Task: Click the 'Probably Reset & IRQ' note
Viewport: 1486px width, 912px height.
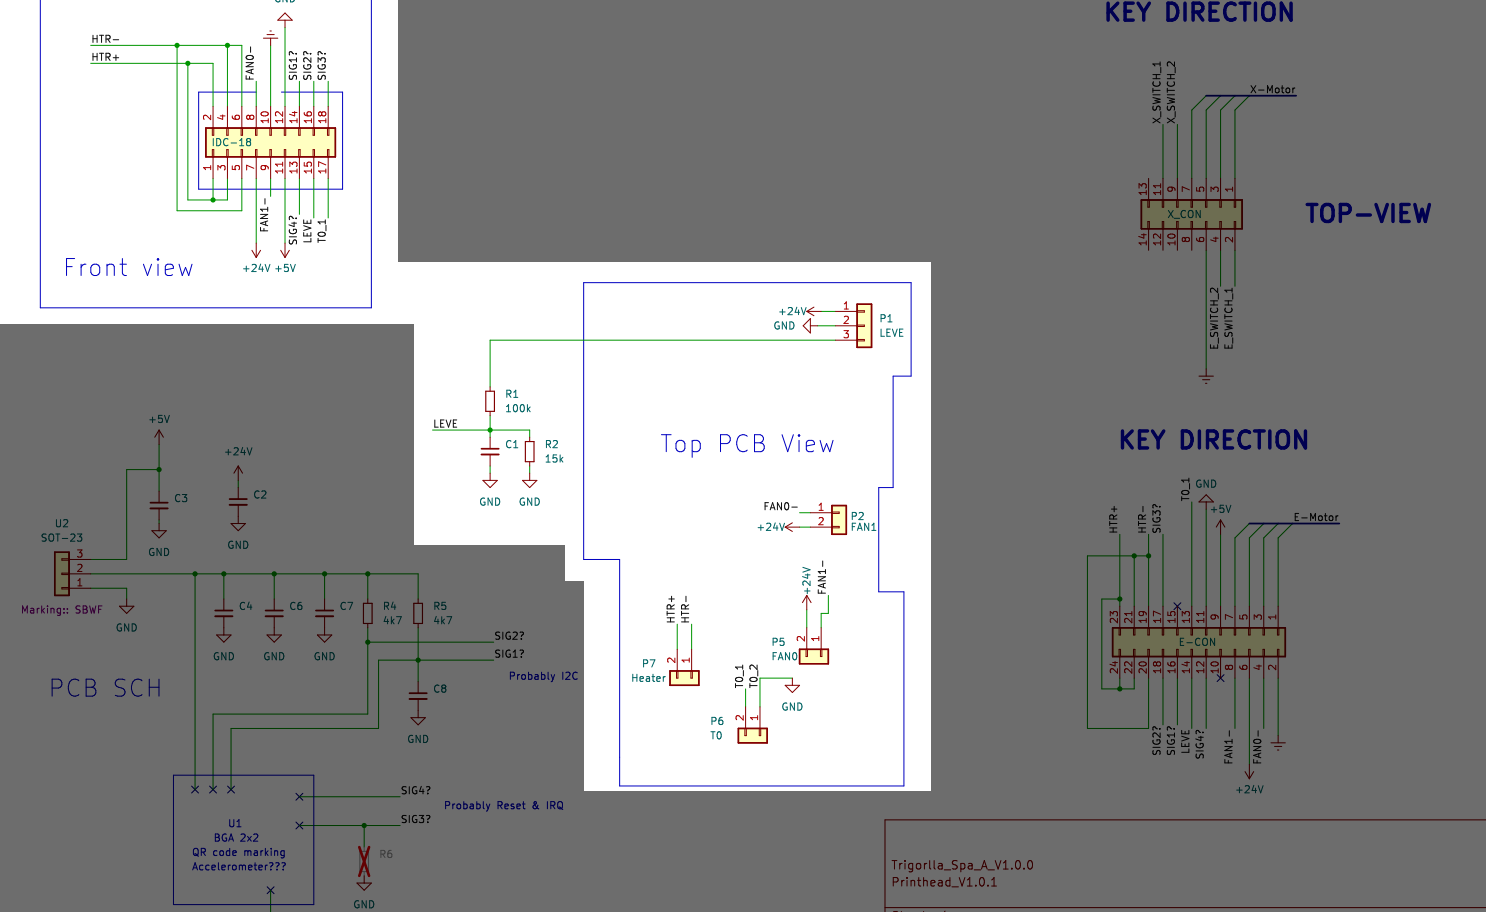Action: coord(504,805)
